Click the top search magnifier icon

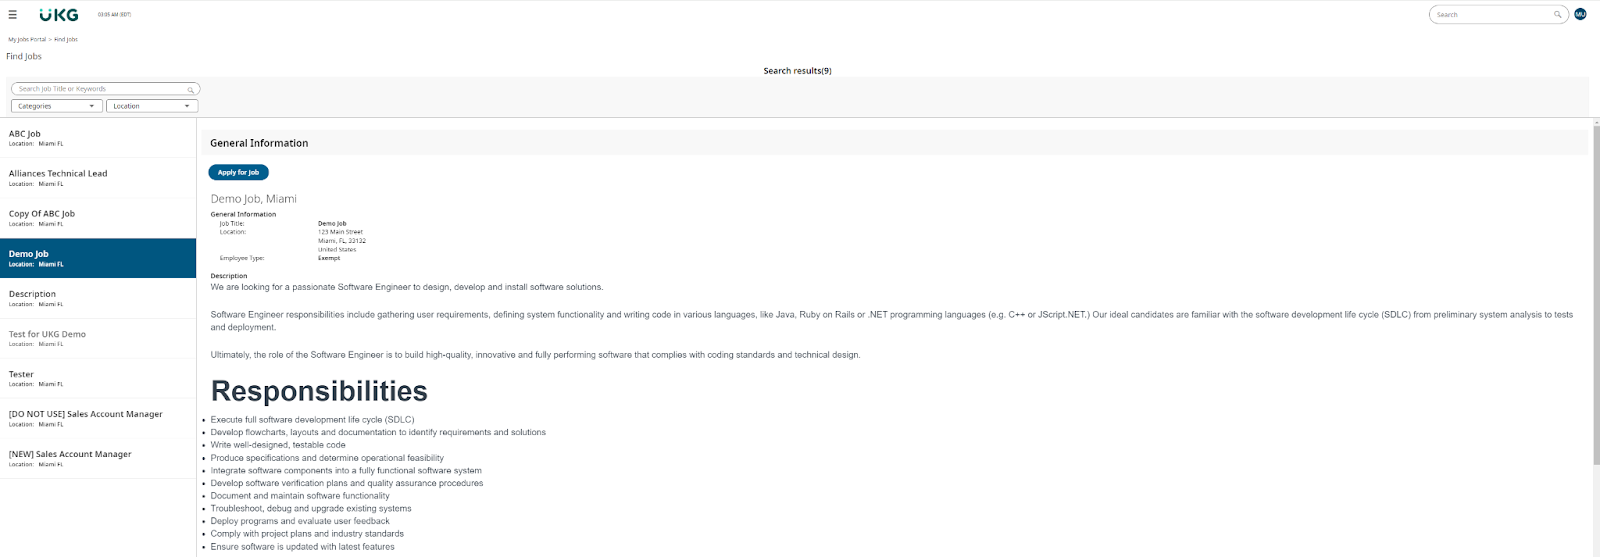click(1557, 15)
